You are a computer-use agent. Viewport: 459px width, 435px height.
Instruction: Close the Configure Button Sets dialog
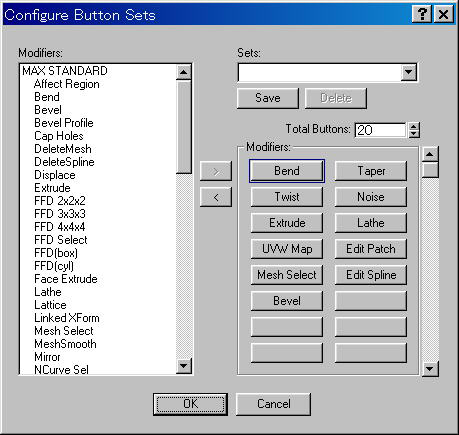(x=443, y=14)
